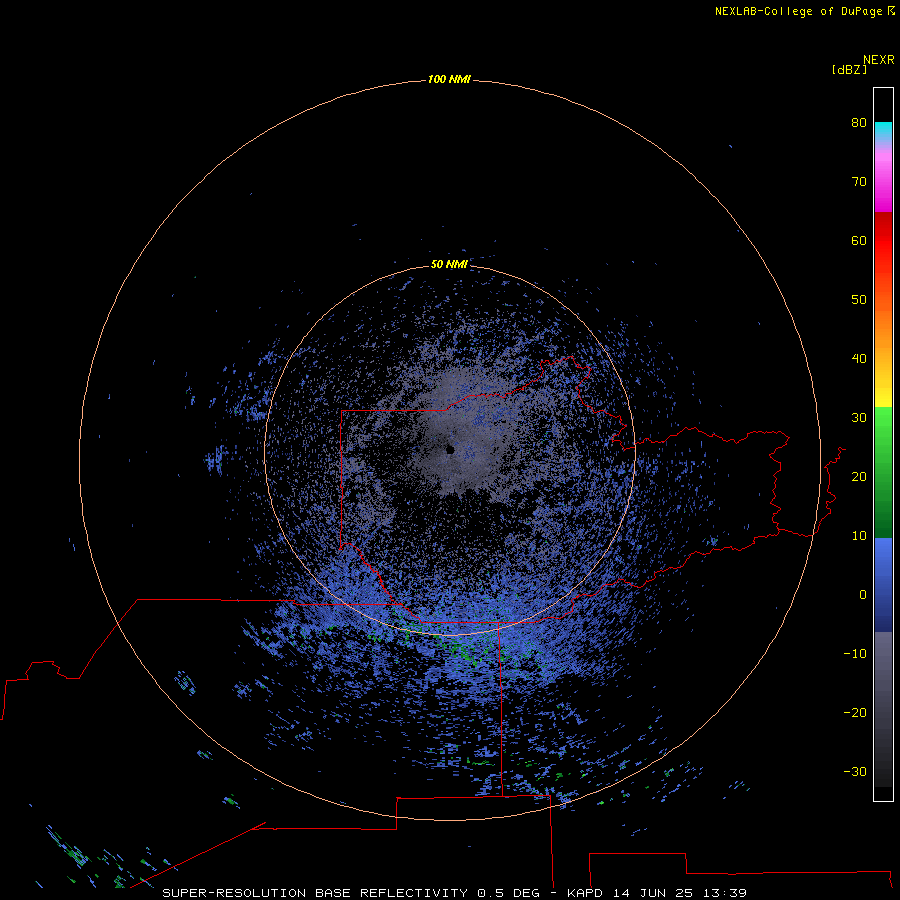Screen dimensions: 900x900
Task: Click the green segment of the color bar
Action: pyautogui.click(x=883, y=472)
